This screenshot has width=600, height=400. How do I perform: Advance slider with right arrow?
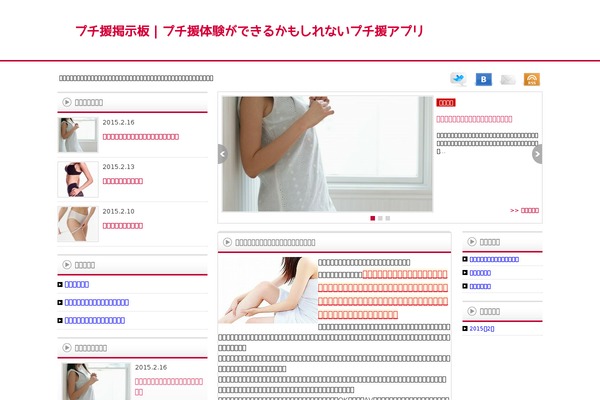(x=537, y=154)
